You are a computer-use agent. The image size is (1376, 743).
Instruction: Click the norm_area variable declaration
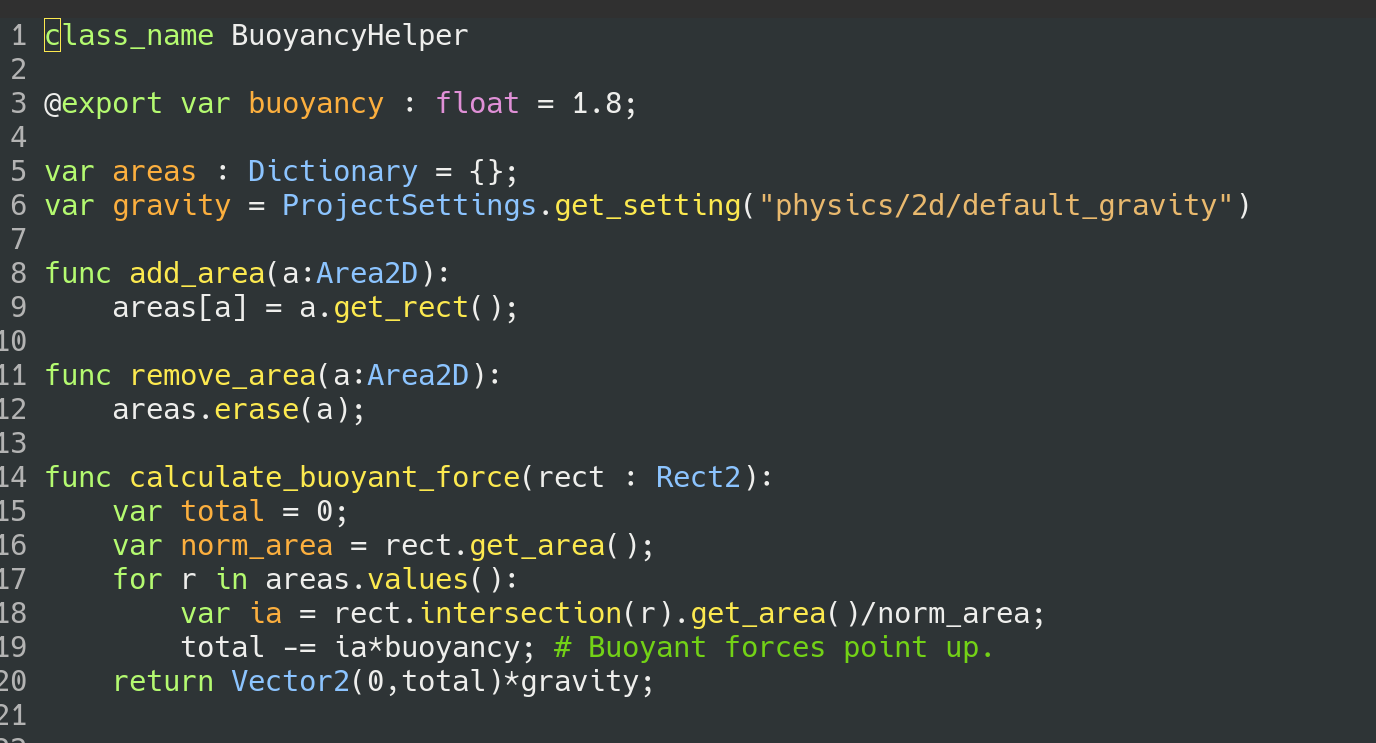[256, 546]
